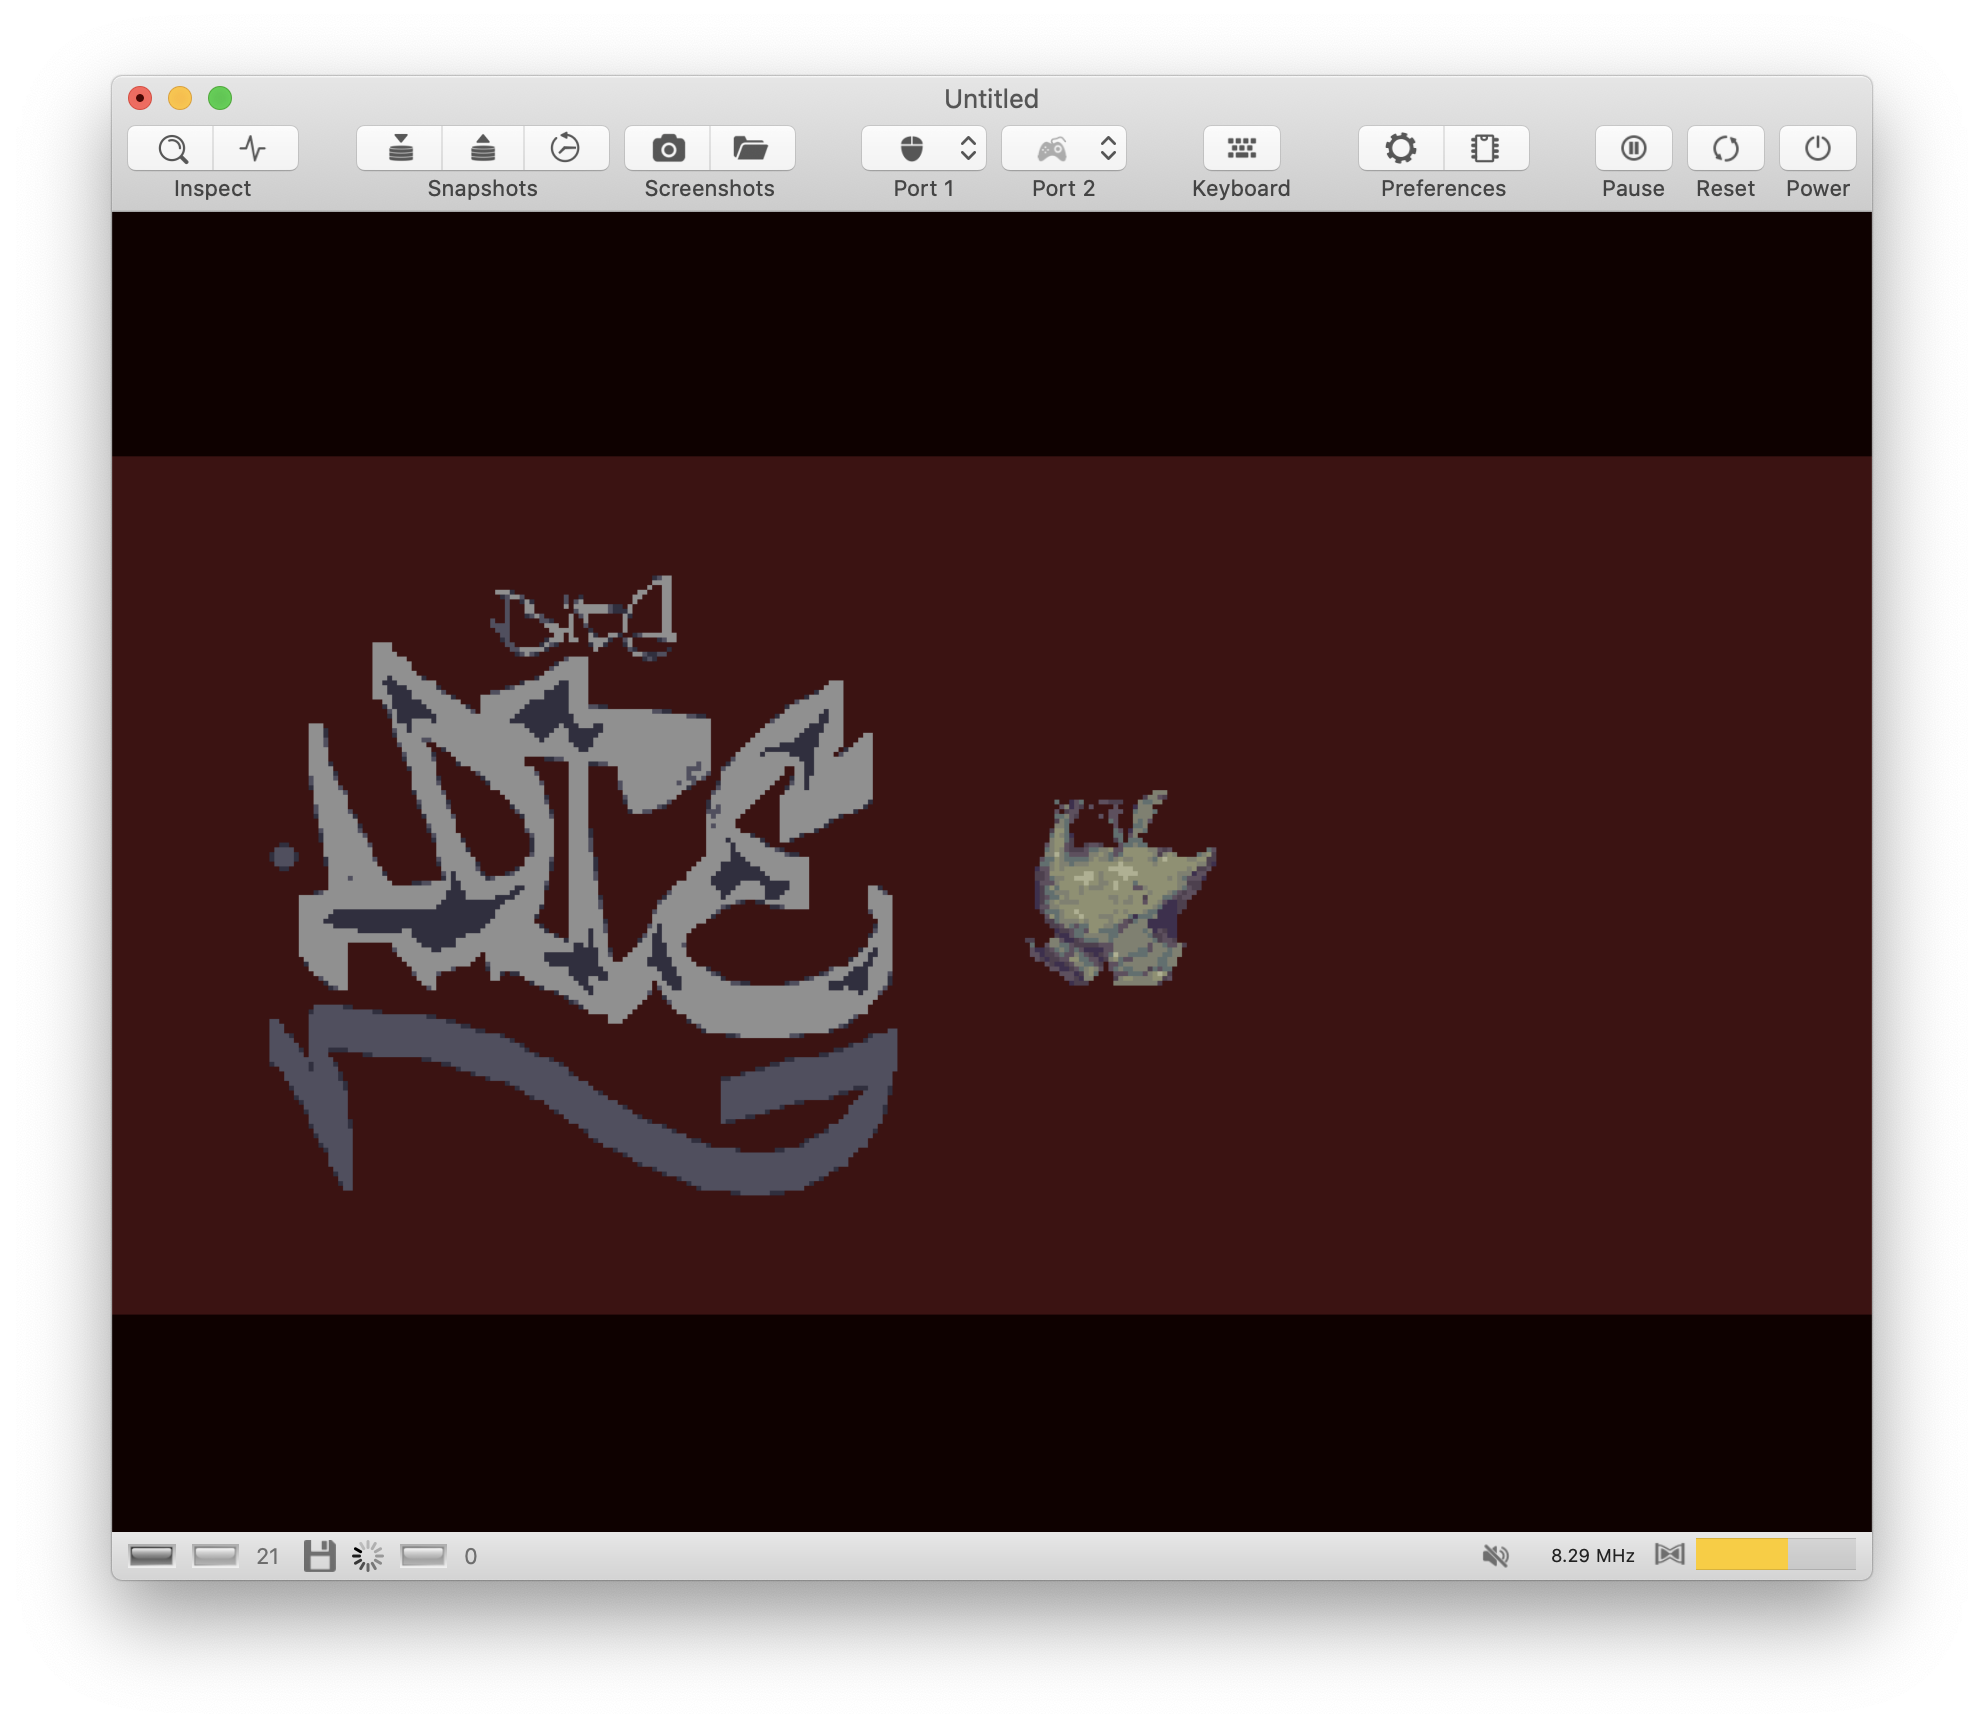
Task: Click the second drive LED in status bar
Action: pyautogui.click(x=215, y=1555)
